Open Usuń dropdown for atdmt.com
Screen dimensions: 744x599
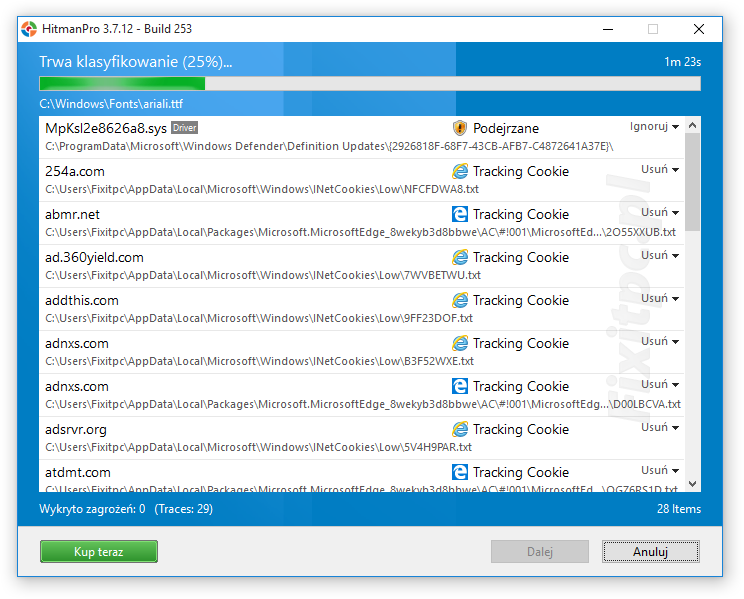click(x=660, y=470)
